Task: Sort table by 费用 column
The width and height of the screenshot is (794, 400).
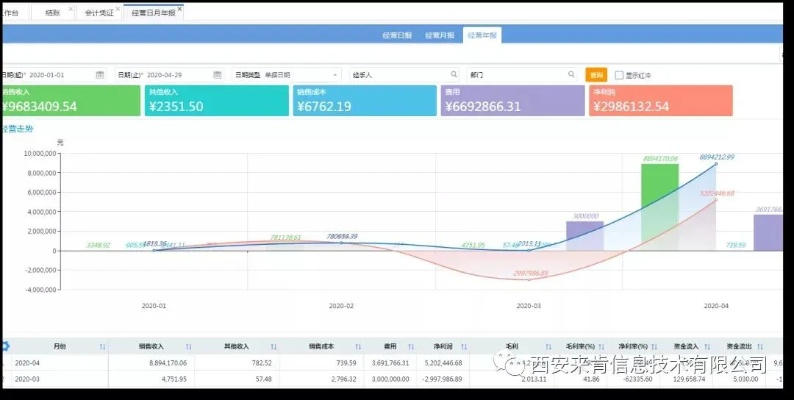Action: point(411,346)
